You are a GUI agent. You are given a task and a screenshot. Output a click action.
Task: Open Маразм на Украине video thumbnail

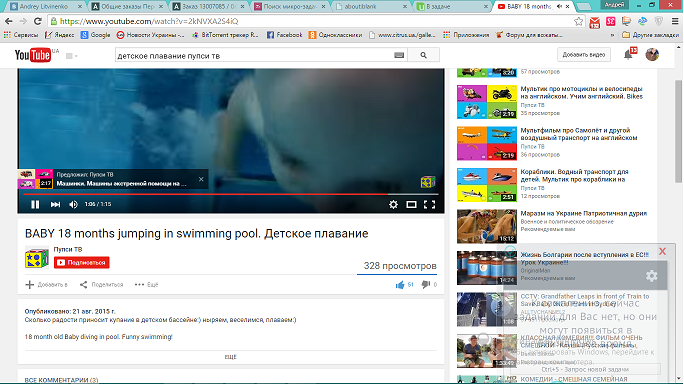487,226
